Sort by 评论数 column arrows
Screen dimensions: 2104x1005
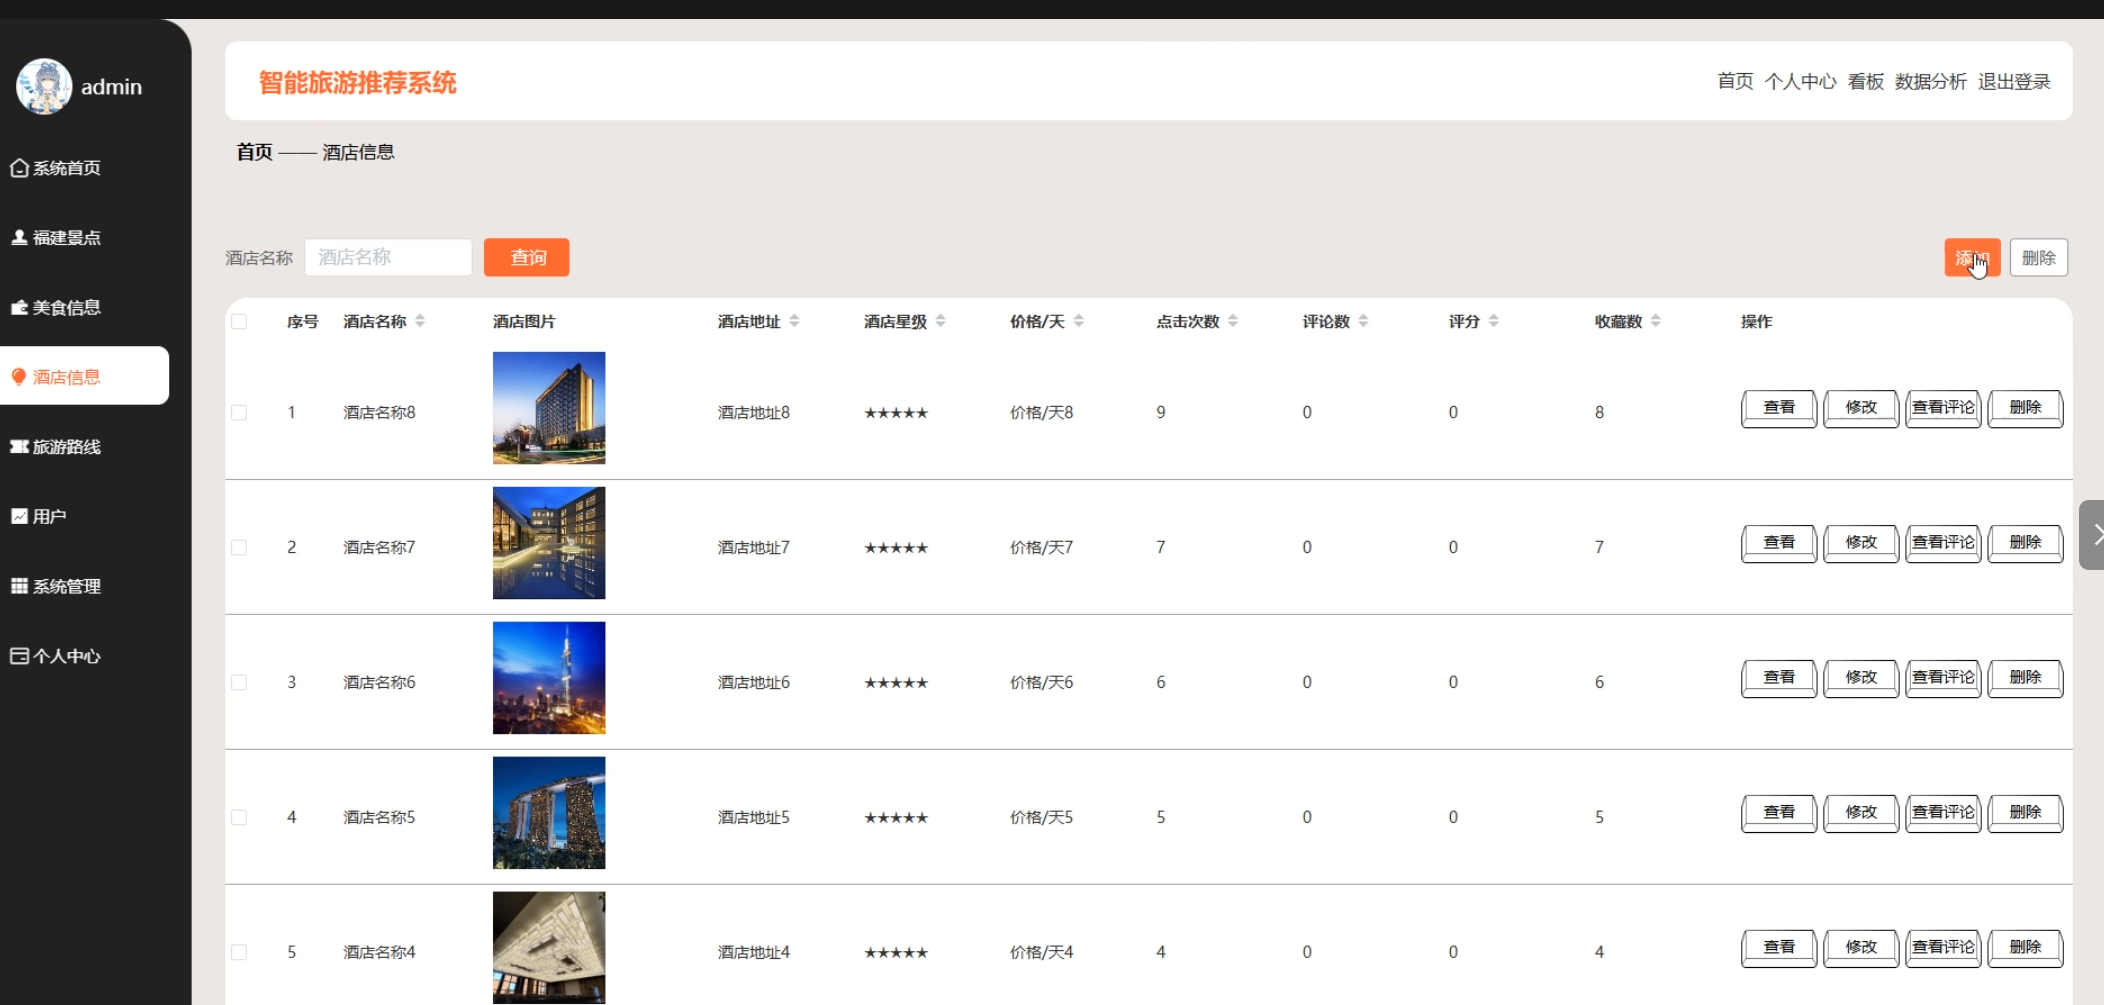(1363, 321)
